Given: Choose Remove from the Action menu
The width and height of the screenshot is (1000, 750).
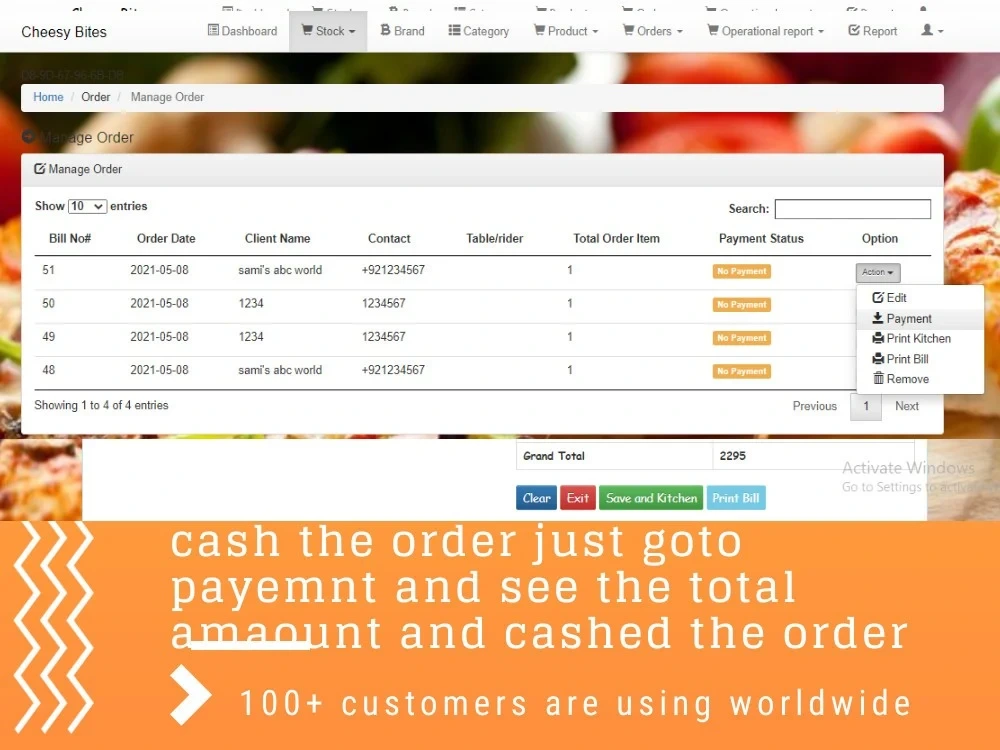Looking at the screenshot, I should (920, 379).
